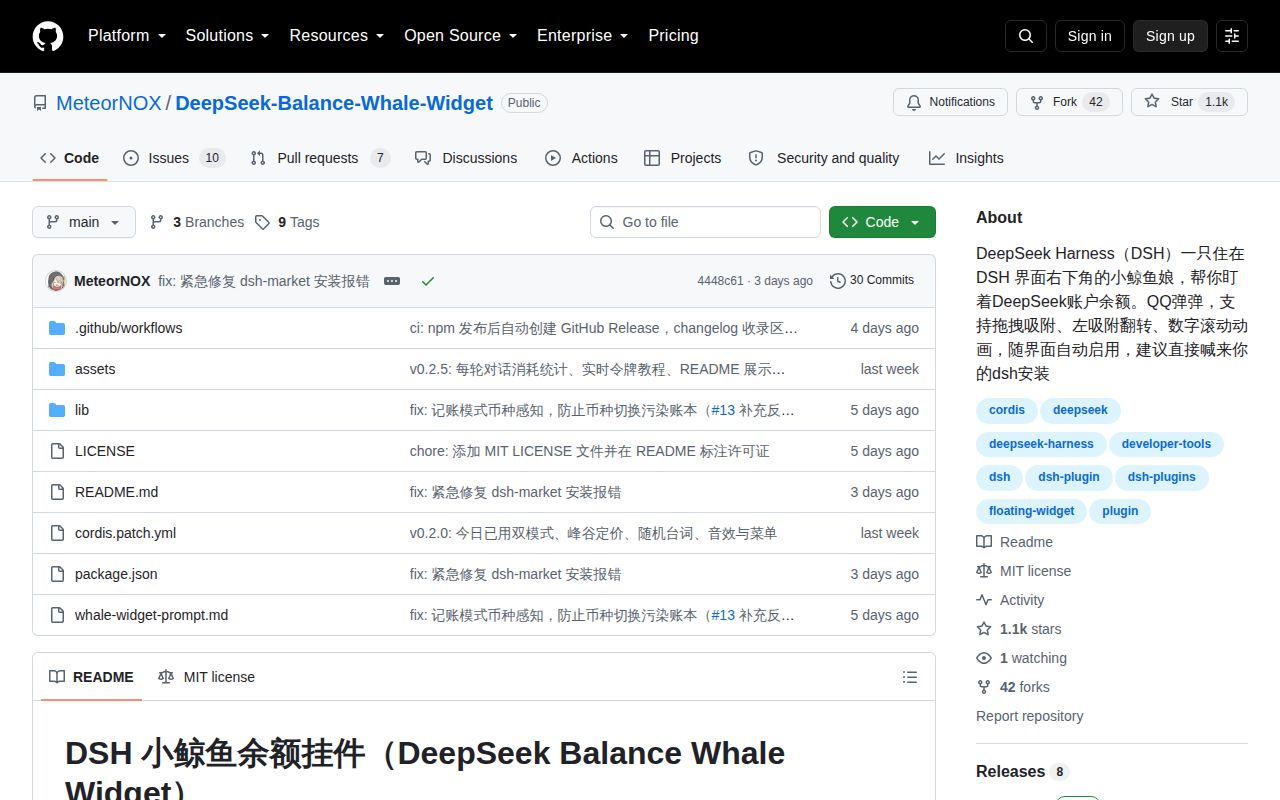Star the repository
The width and height of the screenshot is (1280, 800).
click(x=1189, y=102)
